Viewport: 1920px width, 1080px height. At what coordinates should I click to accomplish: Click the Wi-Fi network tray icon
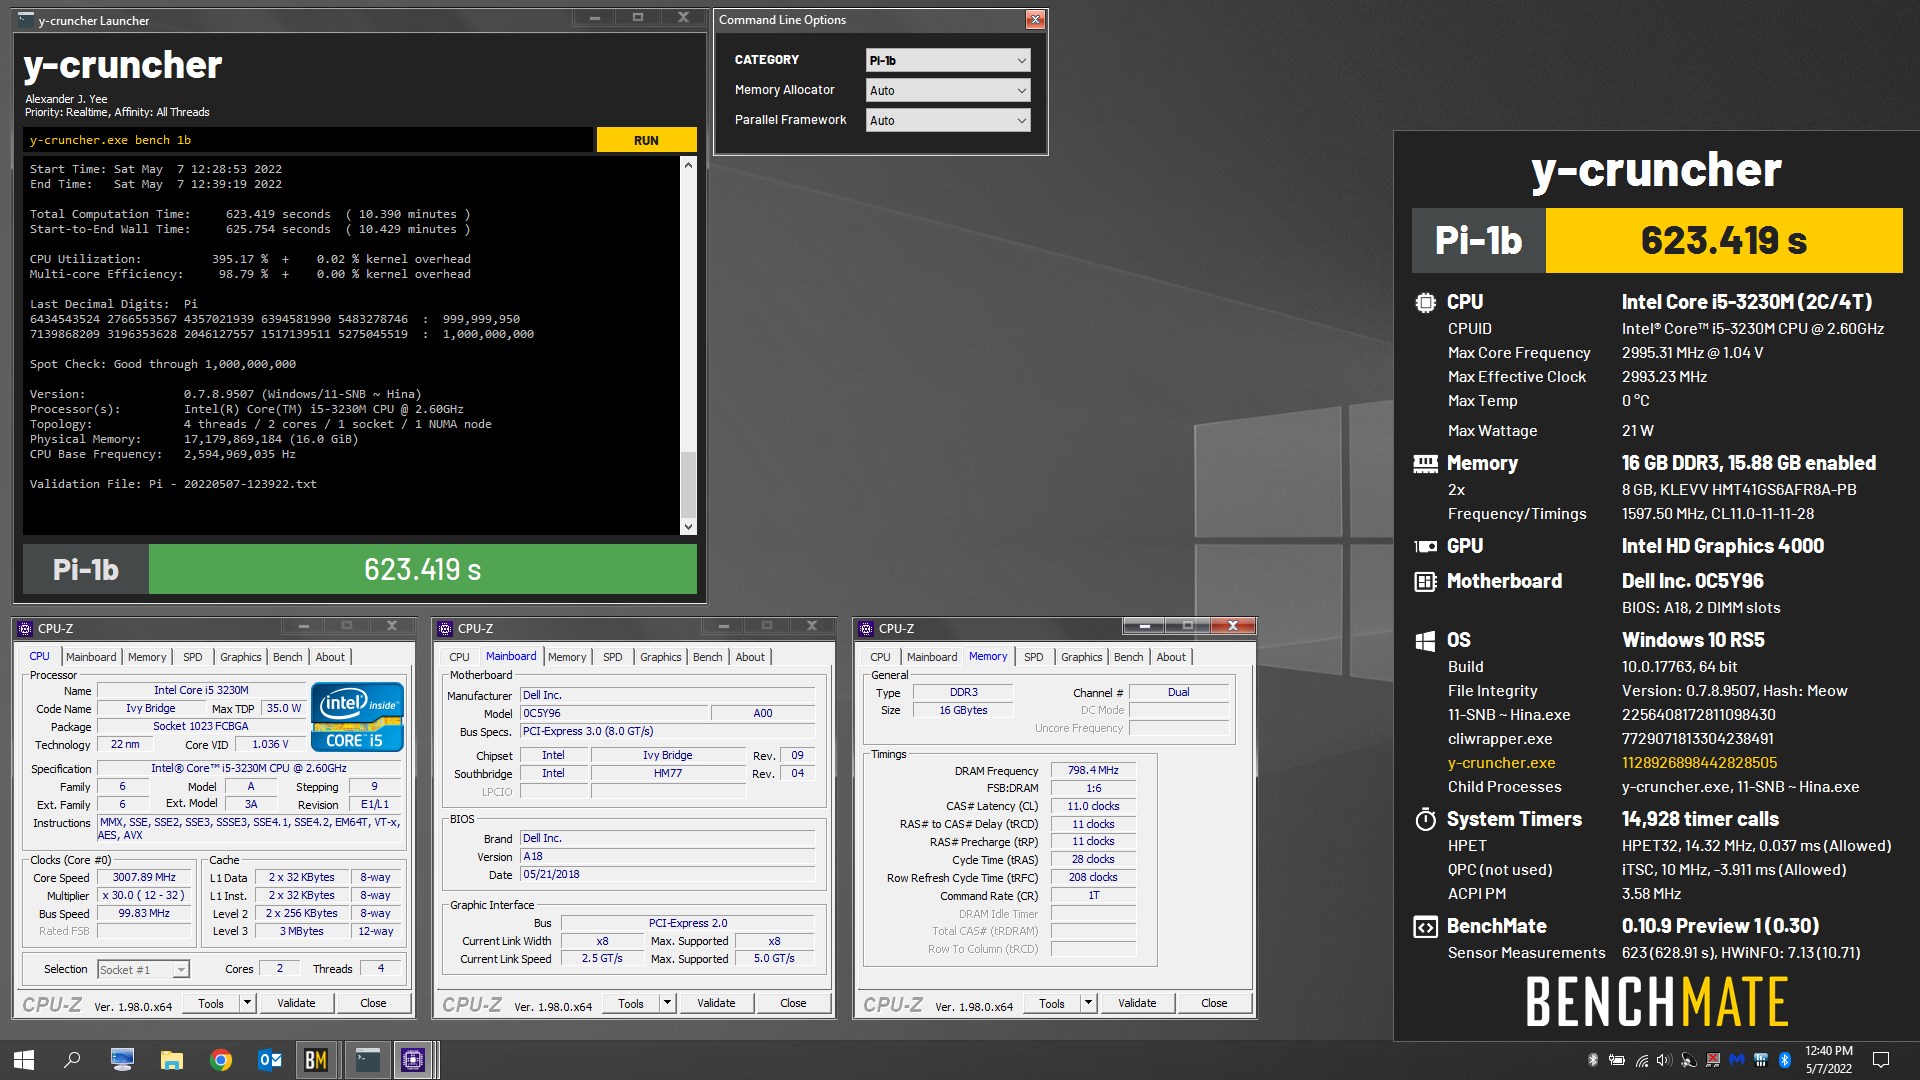(1641, 1060)
